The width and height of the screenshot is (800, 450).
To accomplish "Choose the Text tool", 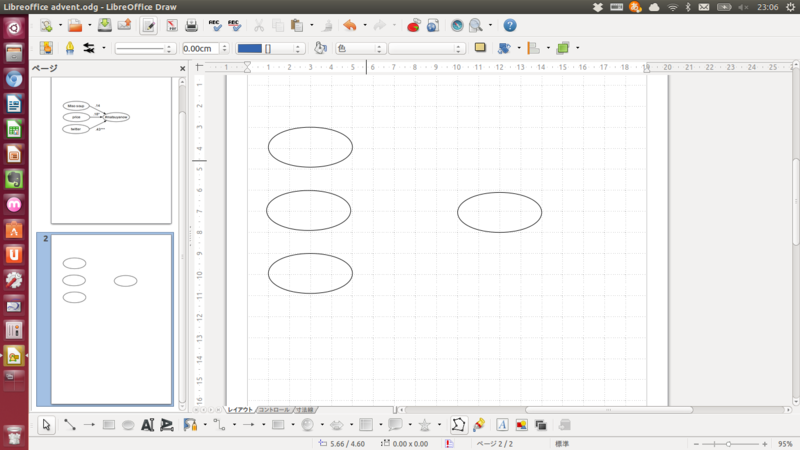I will 147,424.
